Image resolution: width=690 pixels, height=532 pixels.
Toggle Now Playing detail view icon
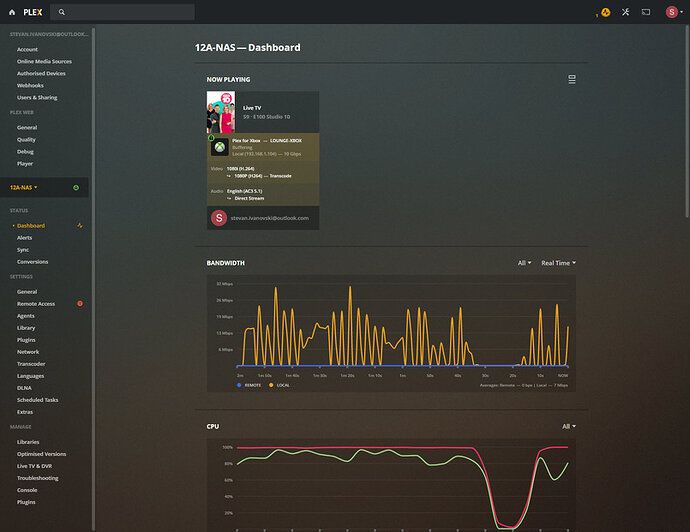pos(572,79)
